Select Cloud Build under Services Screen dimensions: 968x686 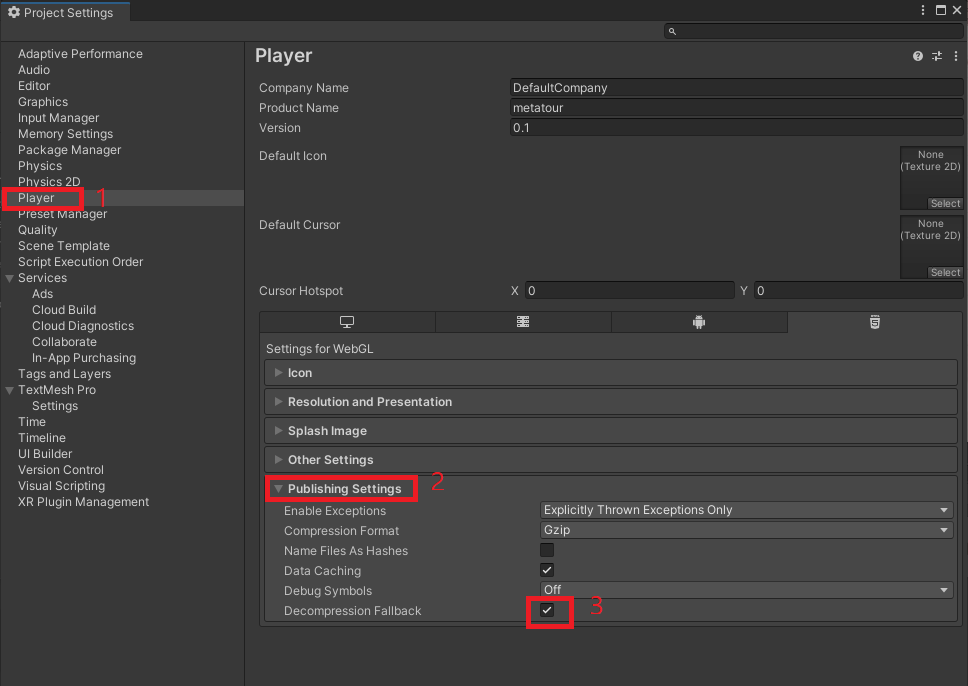coord(64,311)
